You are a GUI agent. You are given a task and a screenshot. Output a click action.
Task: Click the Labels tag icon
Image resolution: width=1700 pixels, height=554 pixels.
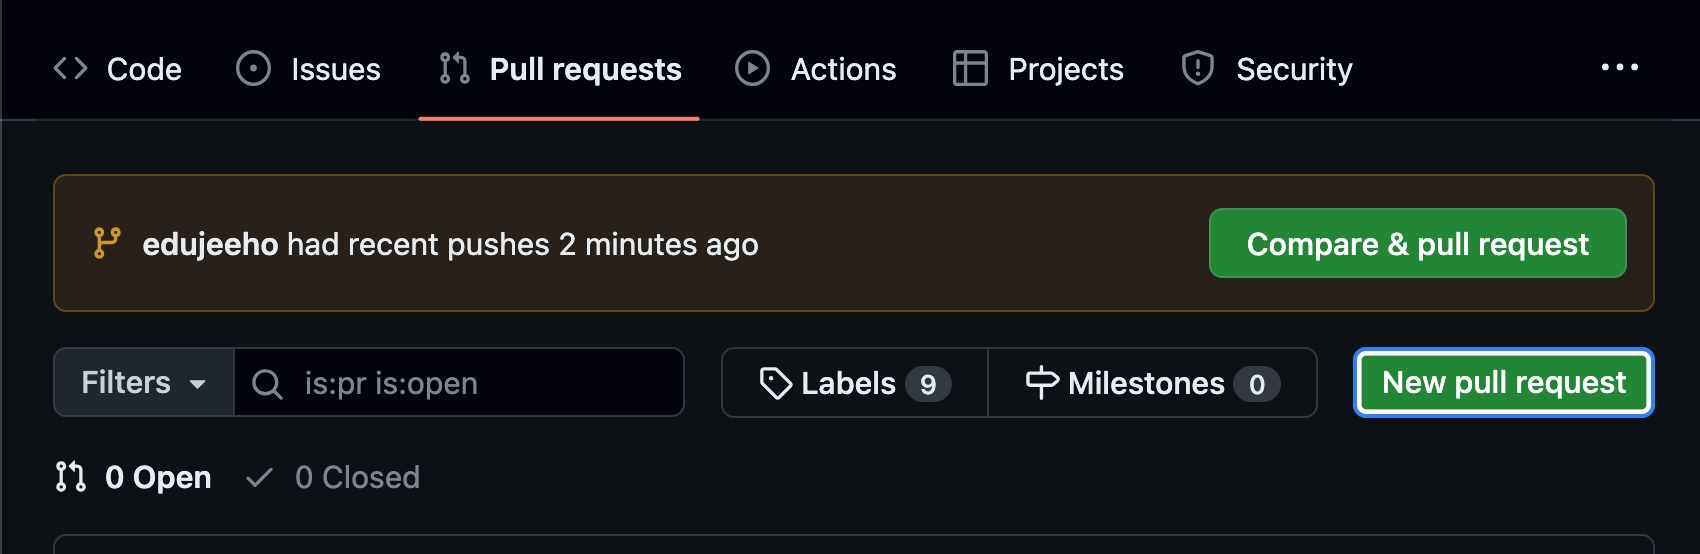pos(776,383)
